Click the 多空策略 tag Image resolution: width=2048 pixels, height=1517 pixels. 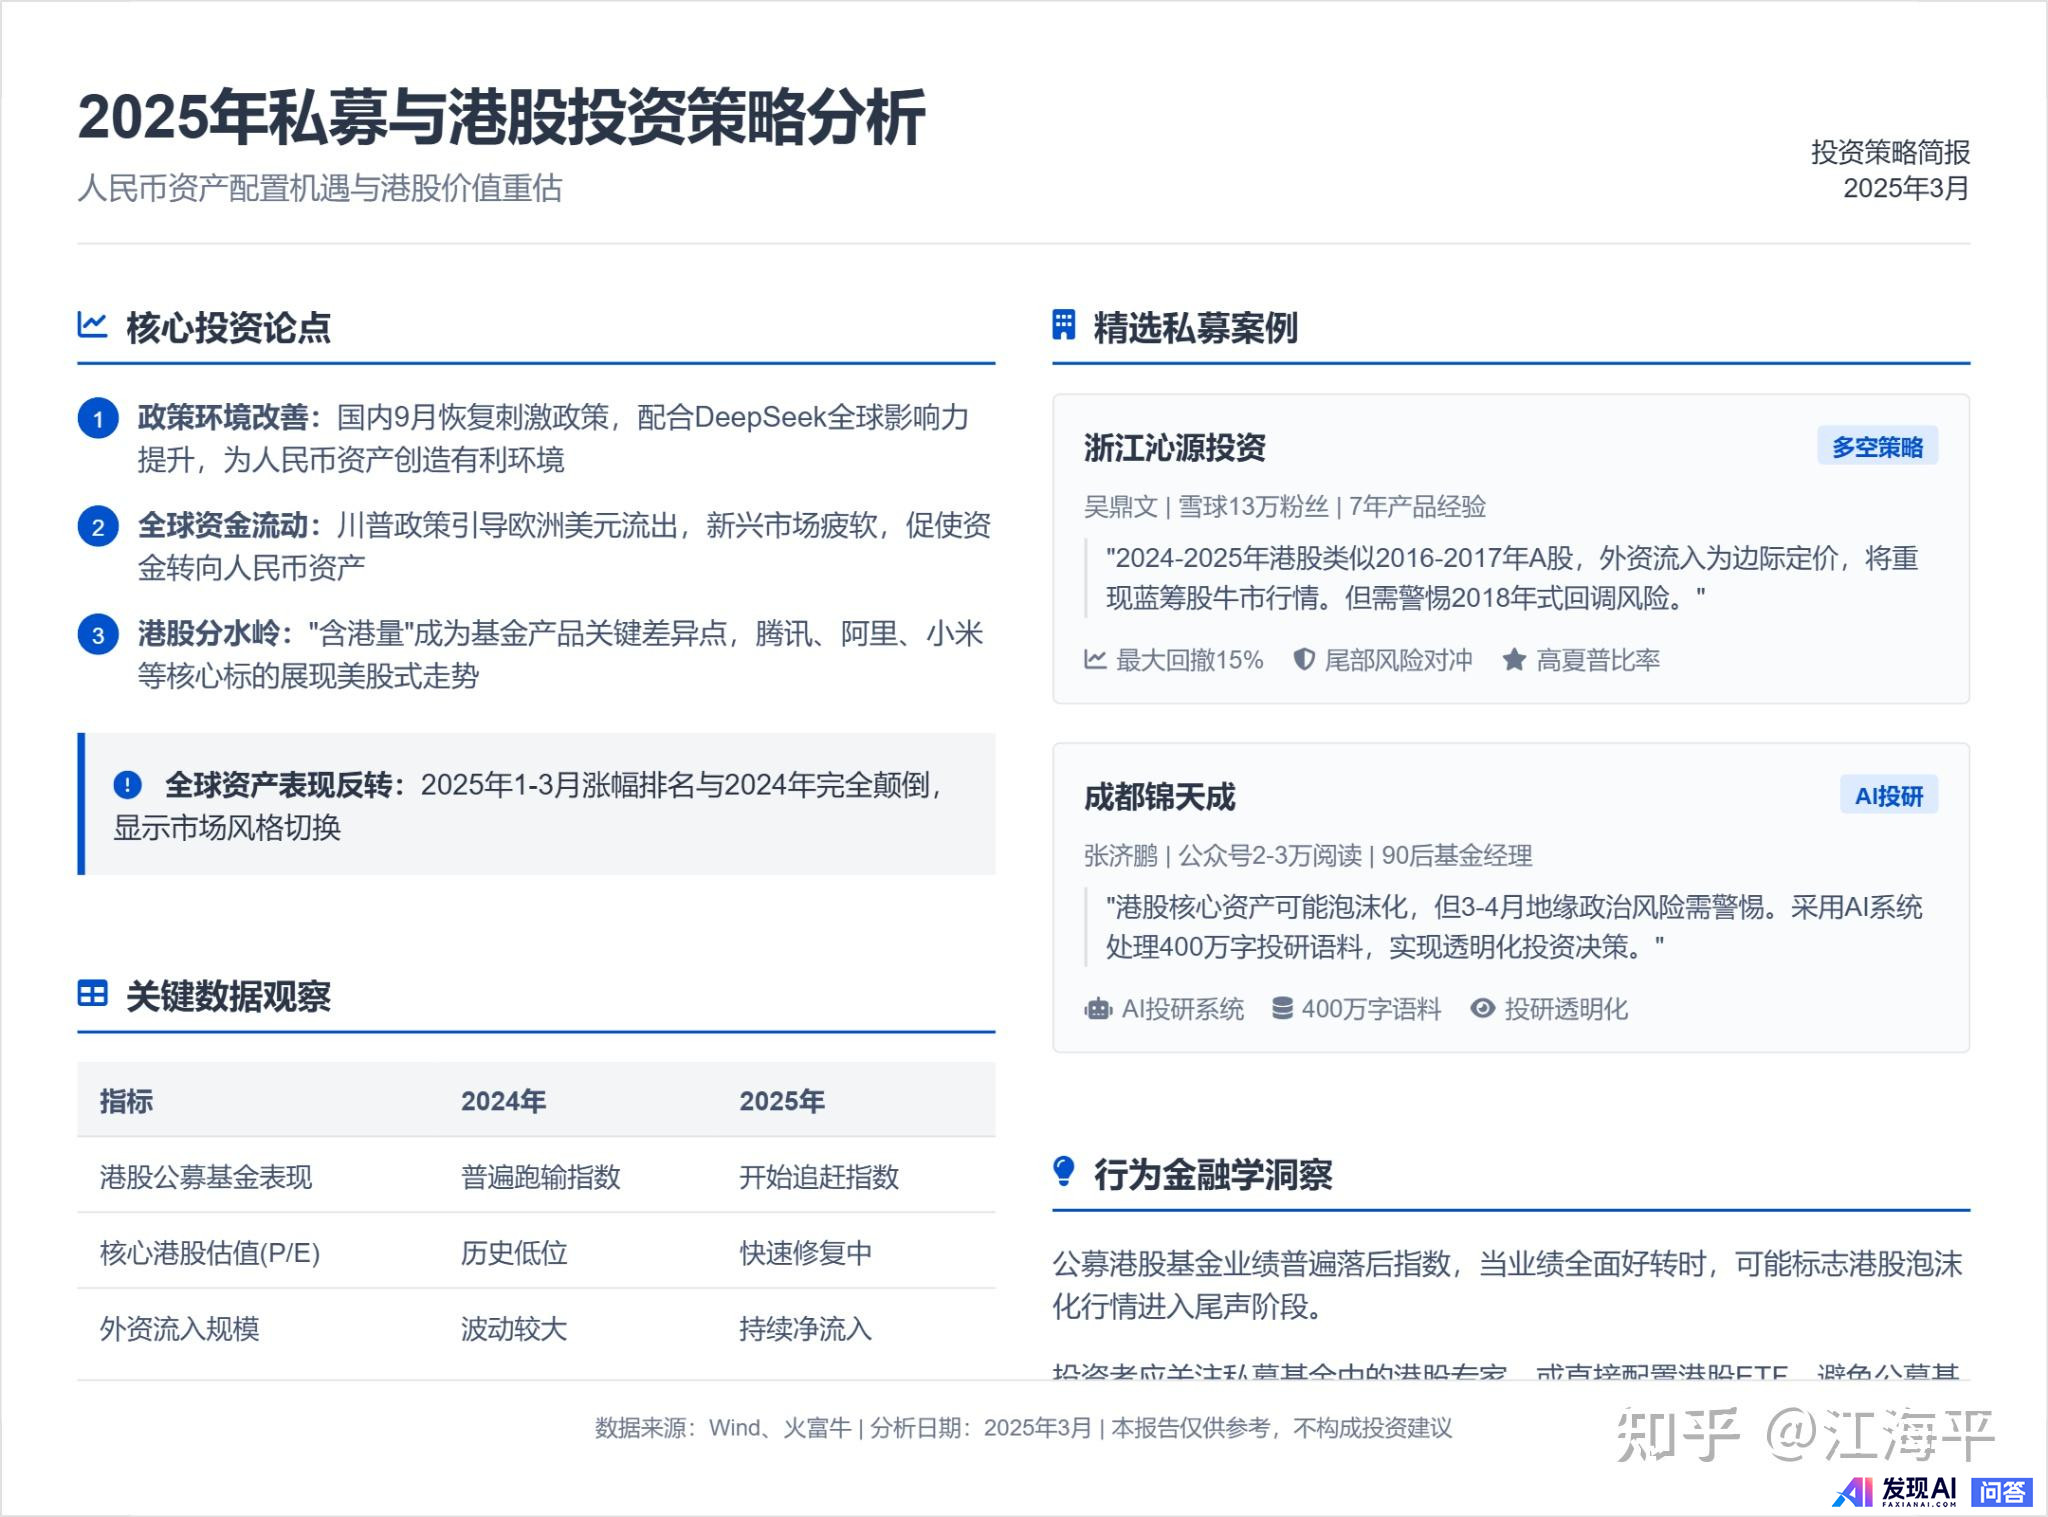[x=1877, y=447]
